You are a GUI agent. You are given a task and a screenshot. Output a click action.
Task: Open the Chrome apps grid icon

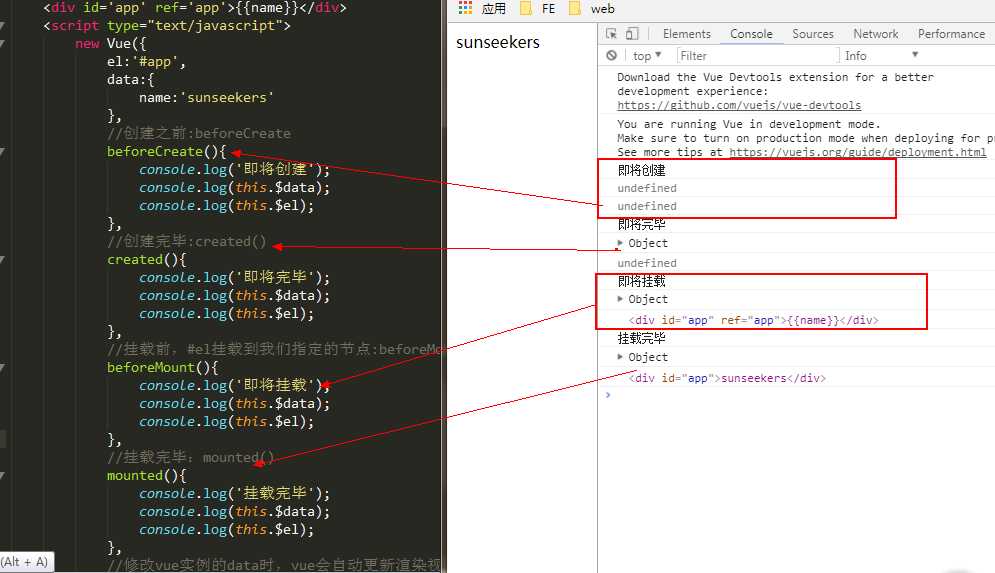click(x=465, y=8)
